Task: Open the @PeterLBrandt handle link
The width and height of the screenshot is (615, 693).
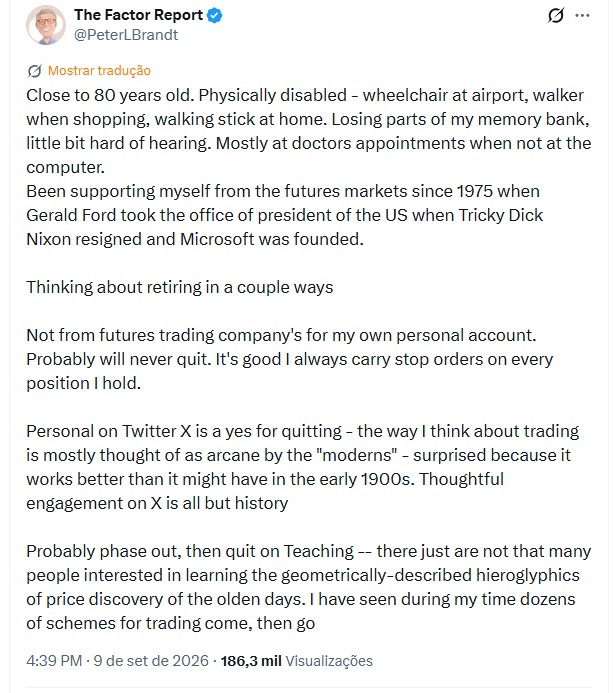Action: (x=126, y=35)
